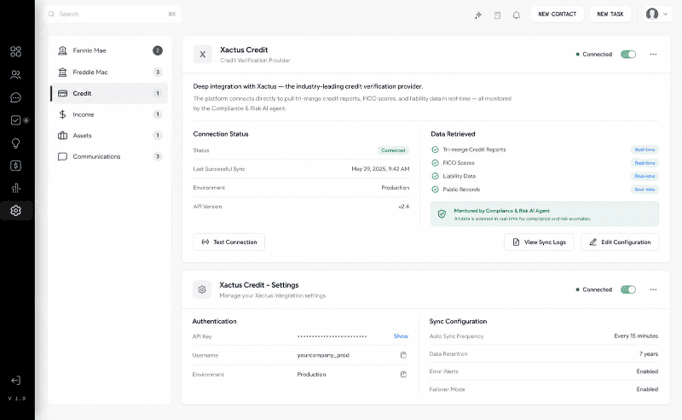The image size is (682, 420).
Task: Click the masked API Key dots
Action: (x=332, y=336)
